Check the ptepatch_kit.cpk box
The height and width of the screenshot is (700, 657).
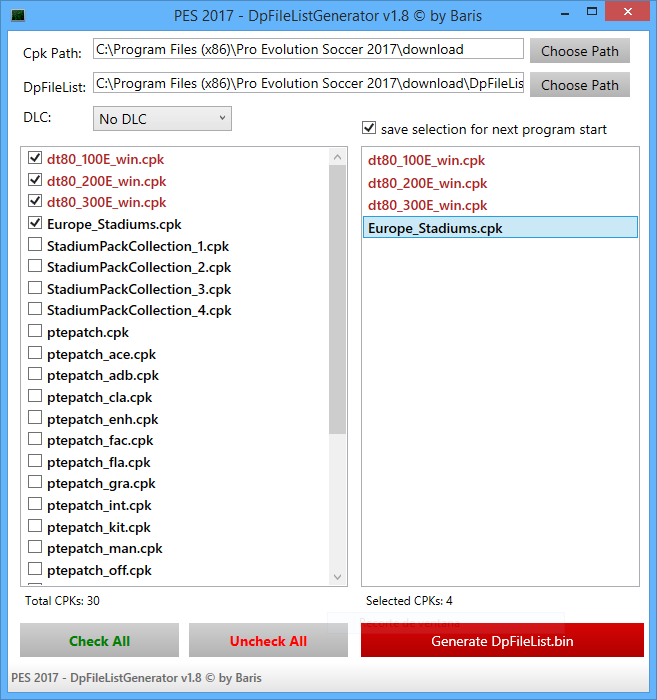click(35, 525)
